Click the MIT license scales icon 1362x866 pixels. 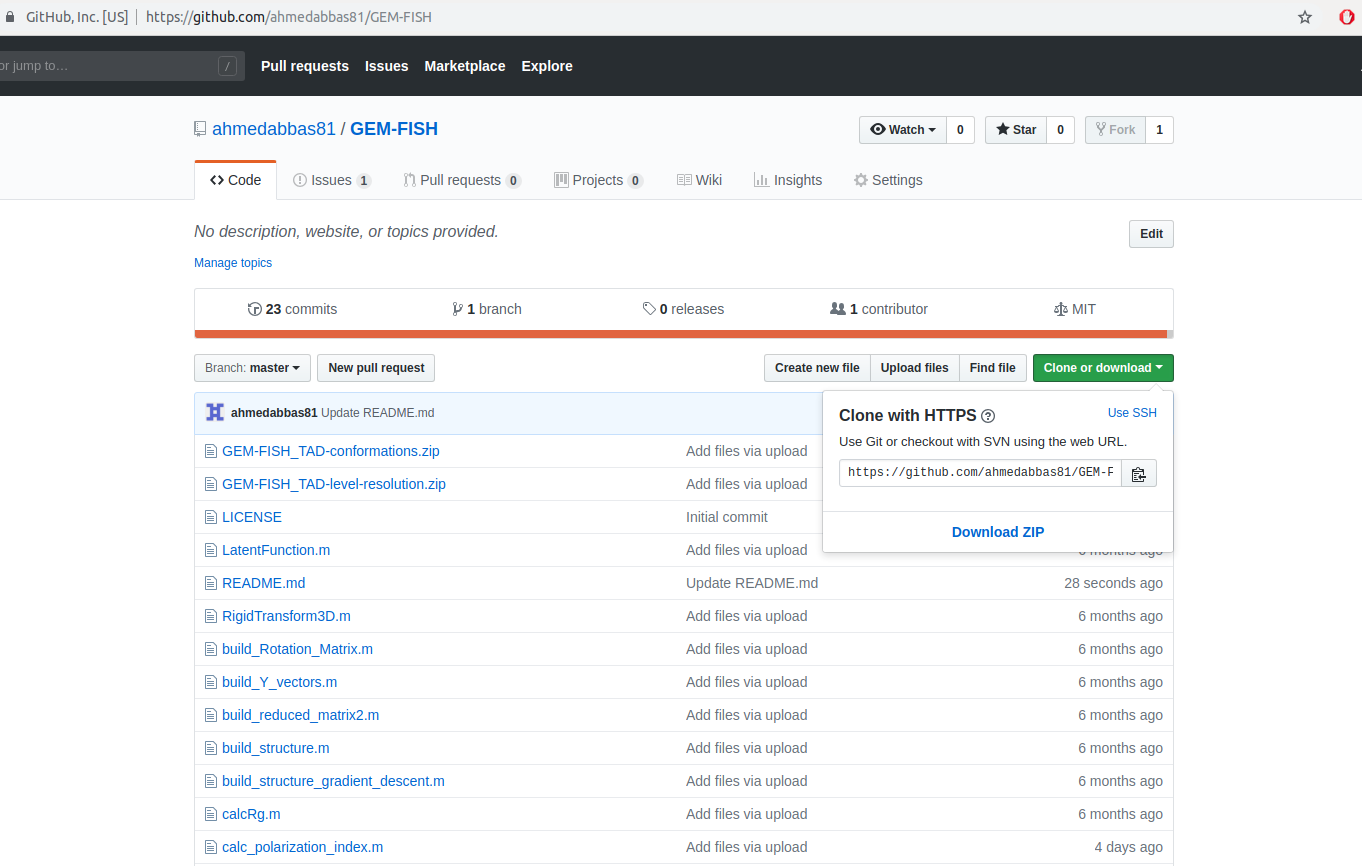coord(1060,308)
